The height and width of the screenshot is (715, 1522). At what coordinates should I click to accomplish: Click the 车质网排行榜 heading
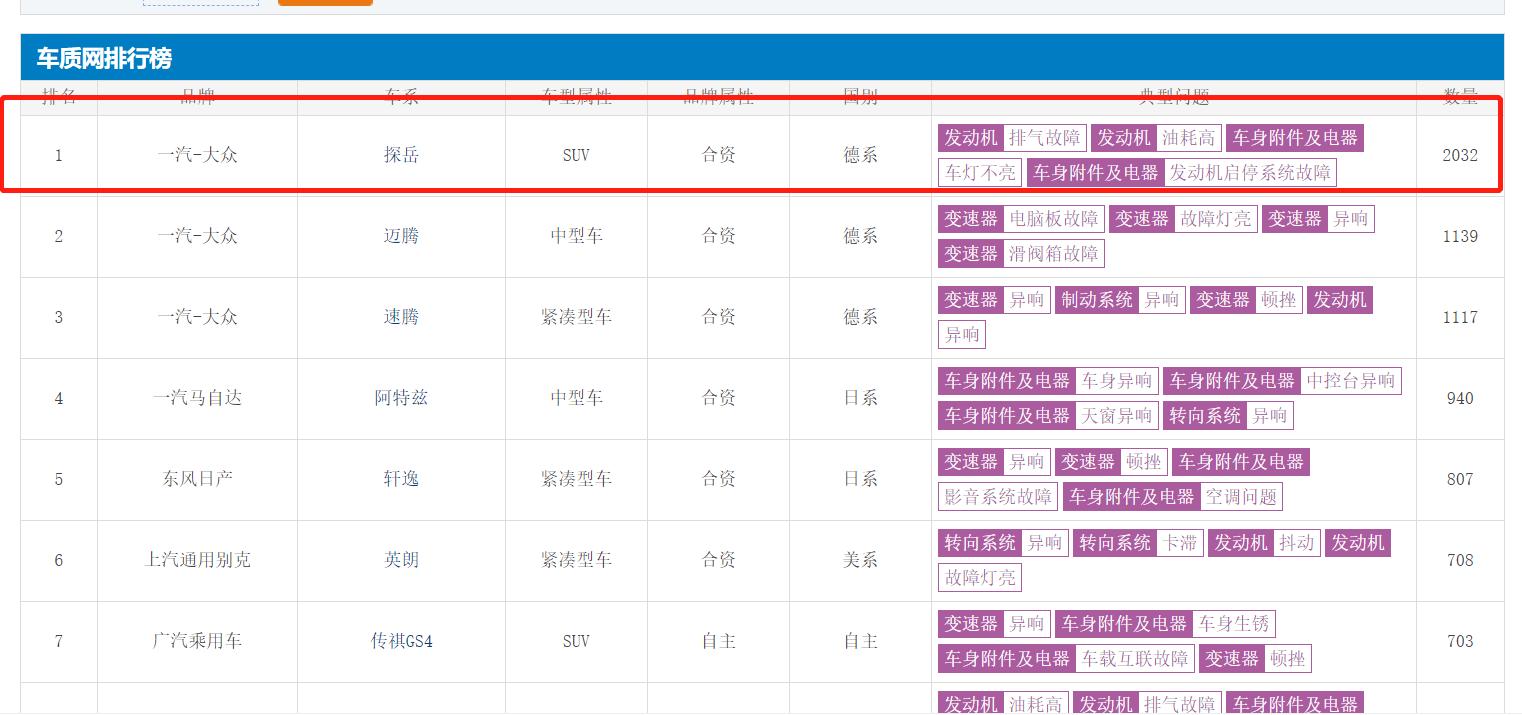104,58
